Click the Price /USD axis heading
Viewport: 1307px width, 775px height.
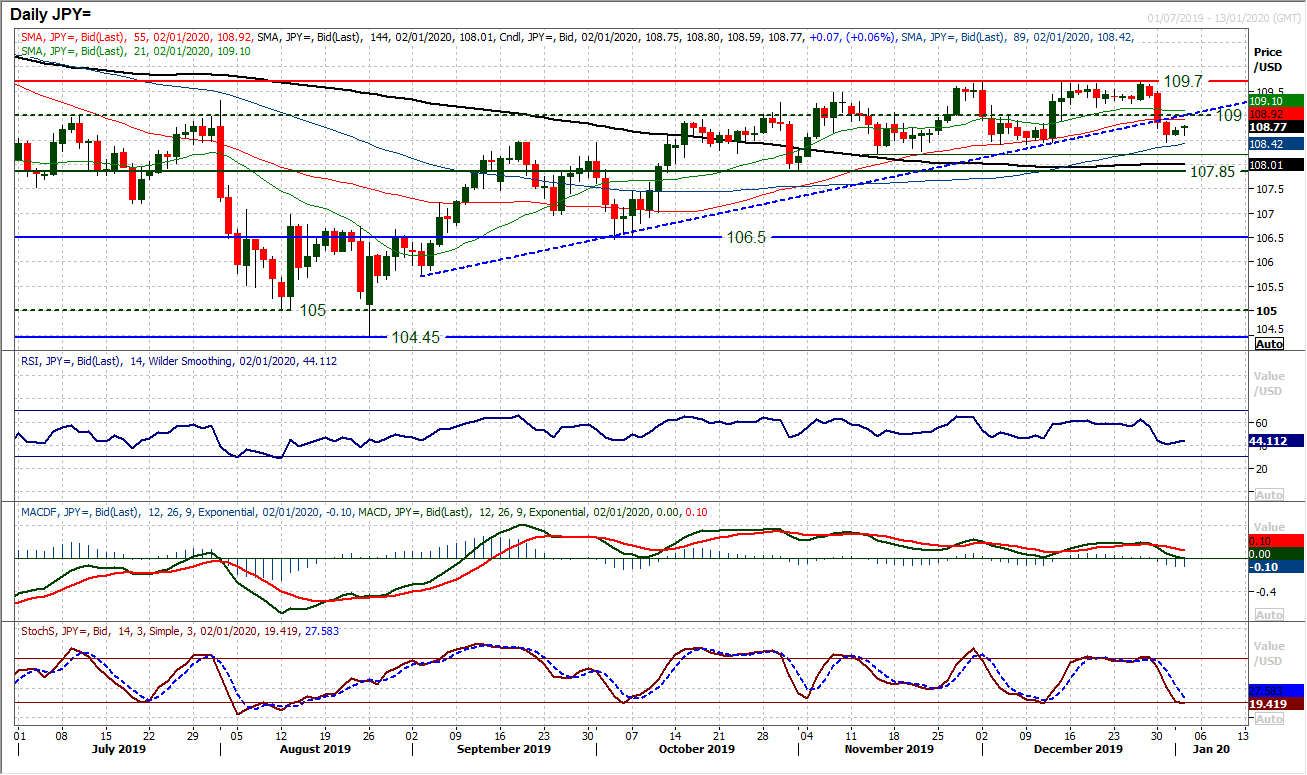(1269, 58)
